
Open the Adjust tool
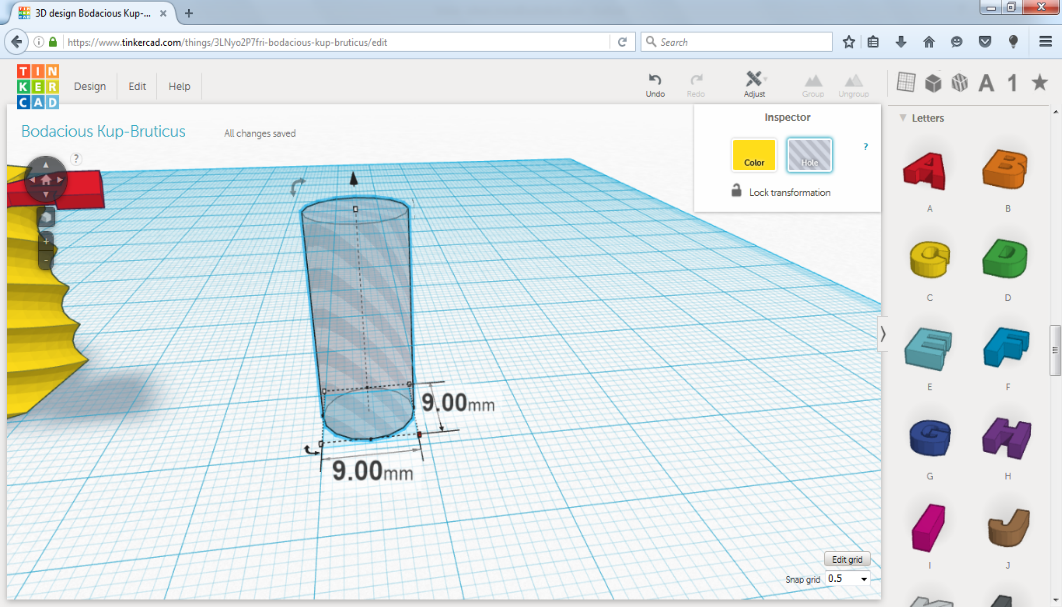click(x=754, y=85)
